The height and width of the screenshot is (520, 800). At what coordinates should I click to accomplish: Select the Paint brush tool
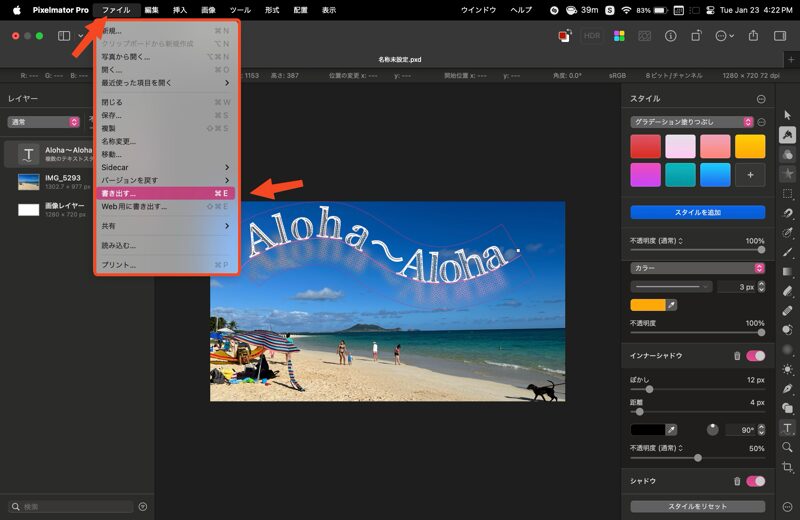click(x=787, y=252)
